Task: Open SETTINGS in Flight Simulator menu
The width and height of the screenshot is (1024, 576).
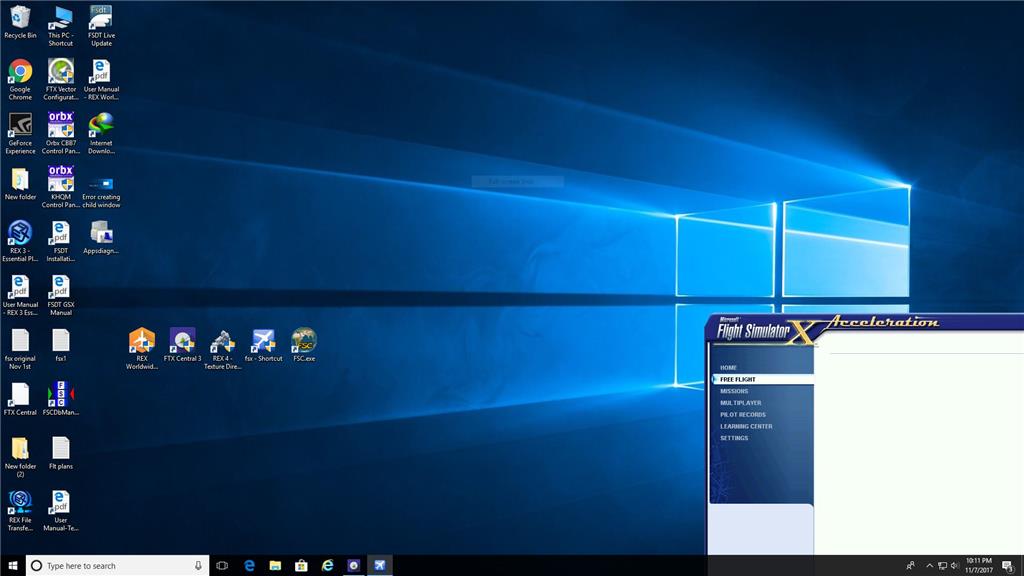Action: 734,438
